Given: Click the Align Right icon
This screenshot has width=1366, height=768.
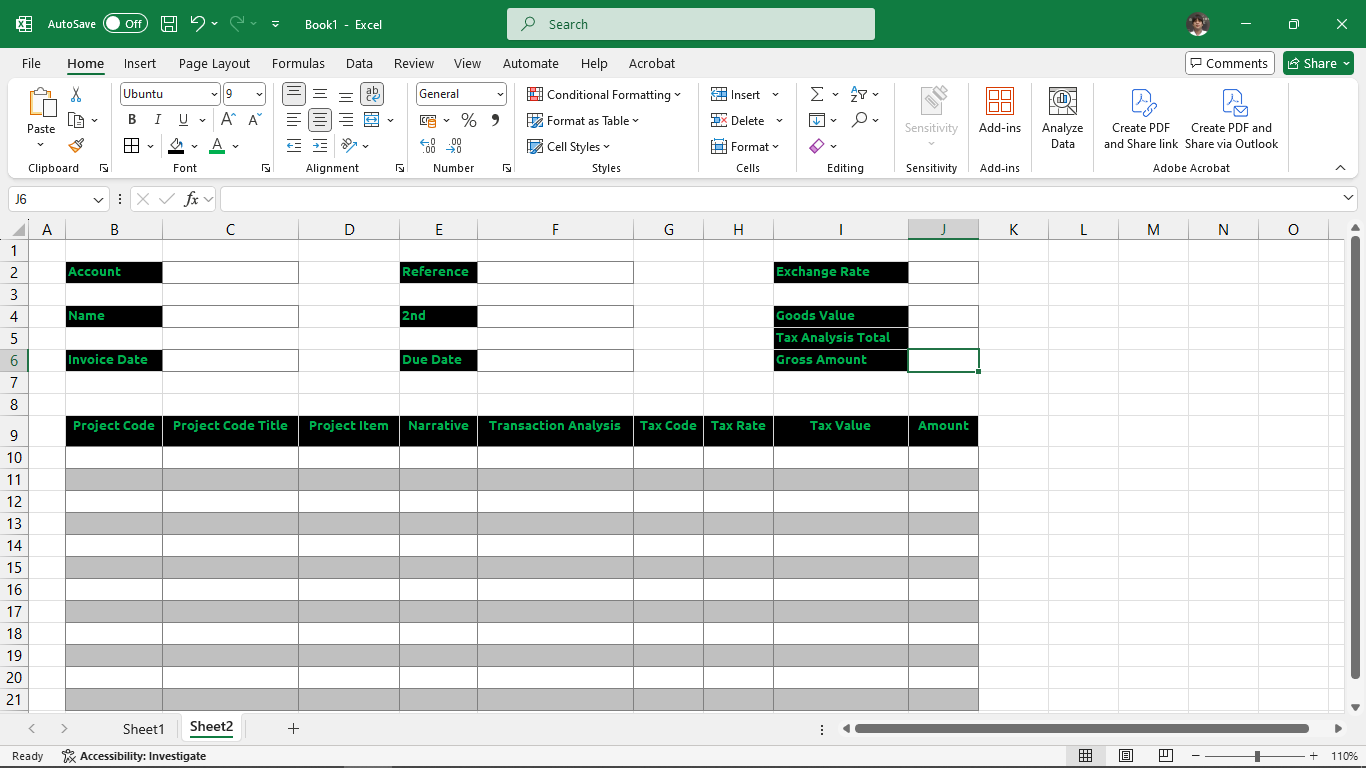Looking at the screenshot, I should [346, 120].
